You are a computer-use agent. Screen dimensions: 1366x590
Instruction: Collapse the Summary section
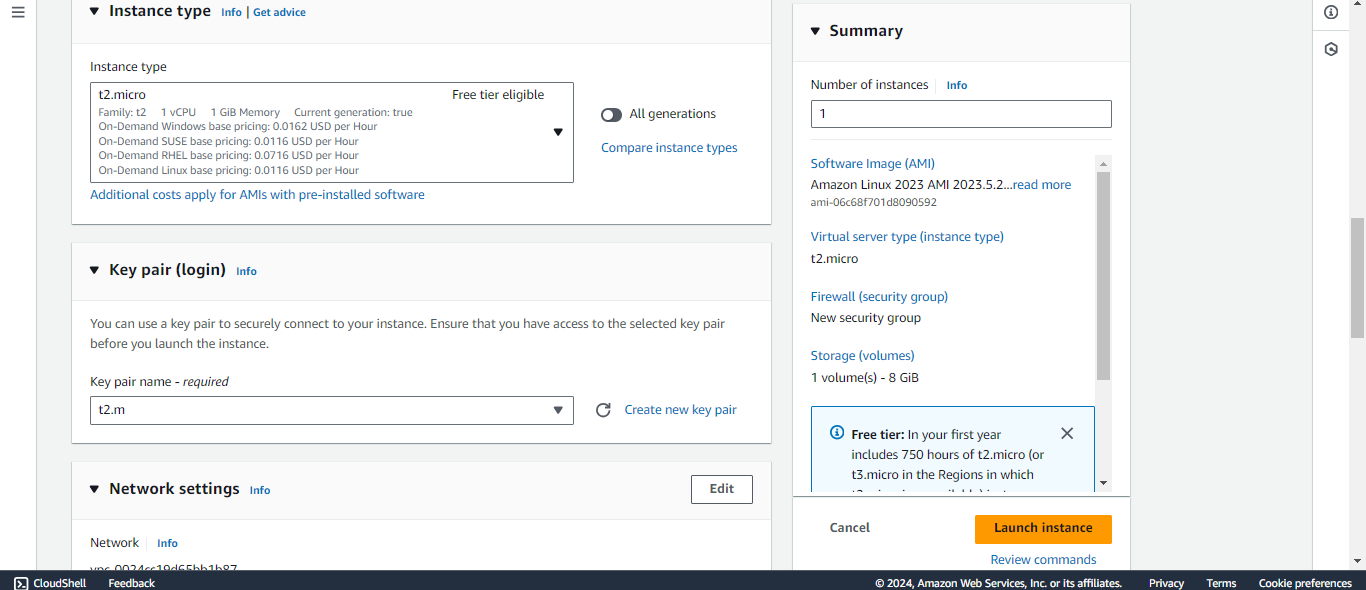click(815, 31)
